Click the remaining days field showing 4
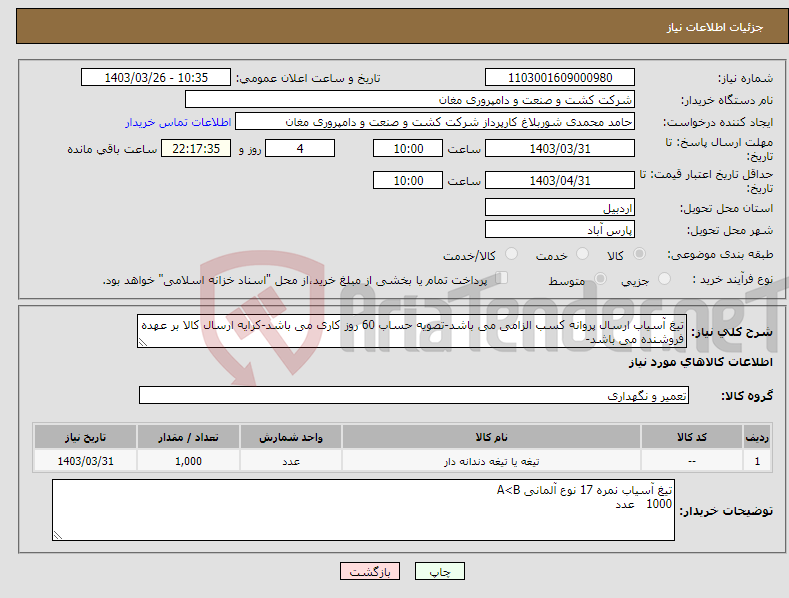 pyautogui.click(x=300, y=148)
